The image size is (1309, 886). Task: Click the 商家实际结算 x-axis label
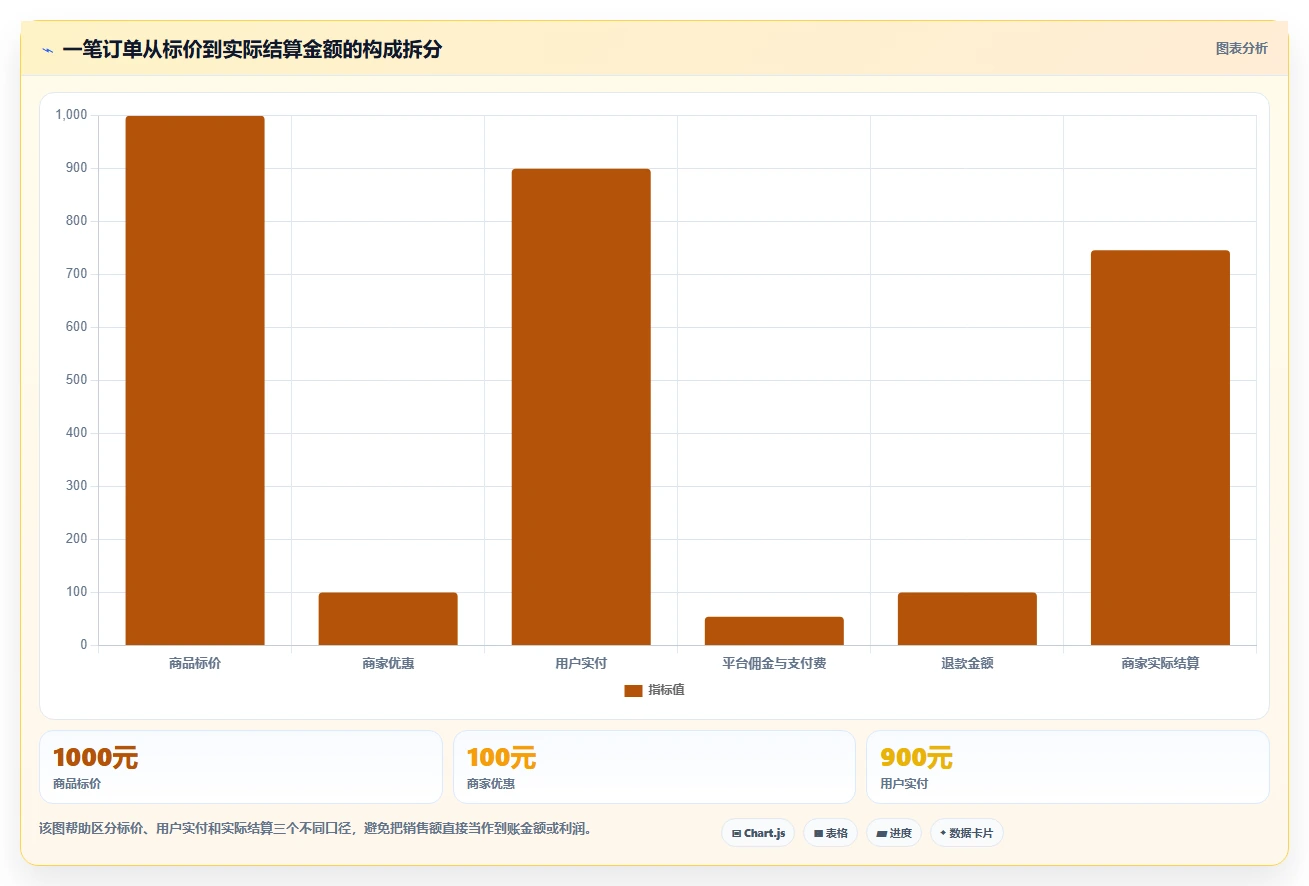(1160, 663)
